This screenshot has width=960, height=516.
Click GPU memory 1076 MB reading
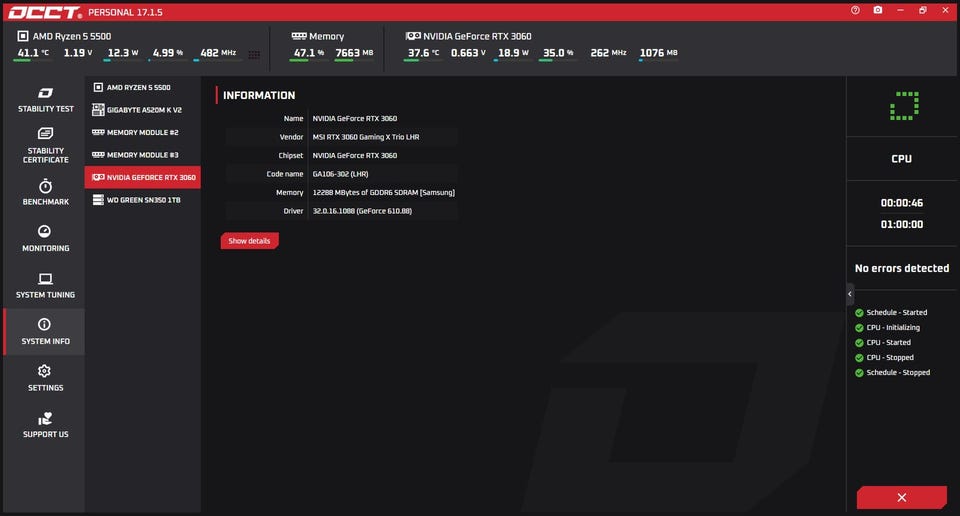click(658, 53)
